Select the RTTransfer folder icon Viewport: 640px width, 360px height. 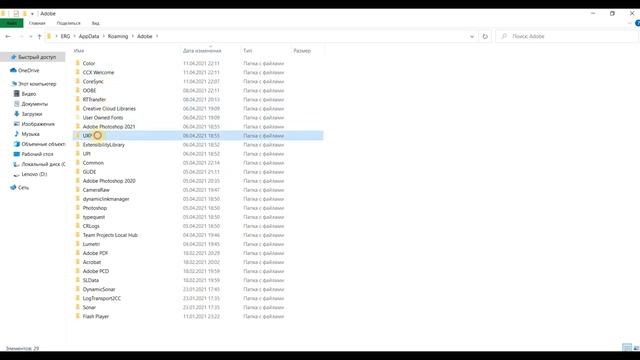point(78,99)
